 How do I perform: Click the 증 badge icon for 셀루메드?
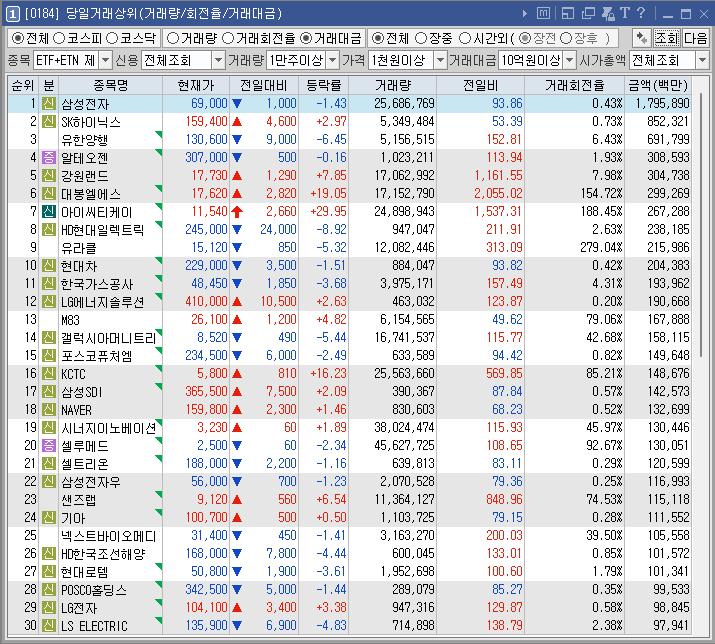pos(49,445)
